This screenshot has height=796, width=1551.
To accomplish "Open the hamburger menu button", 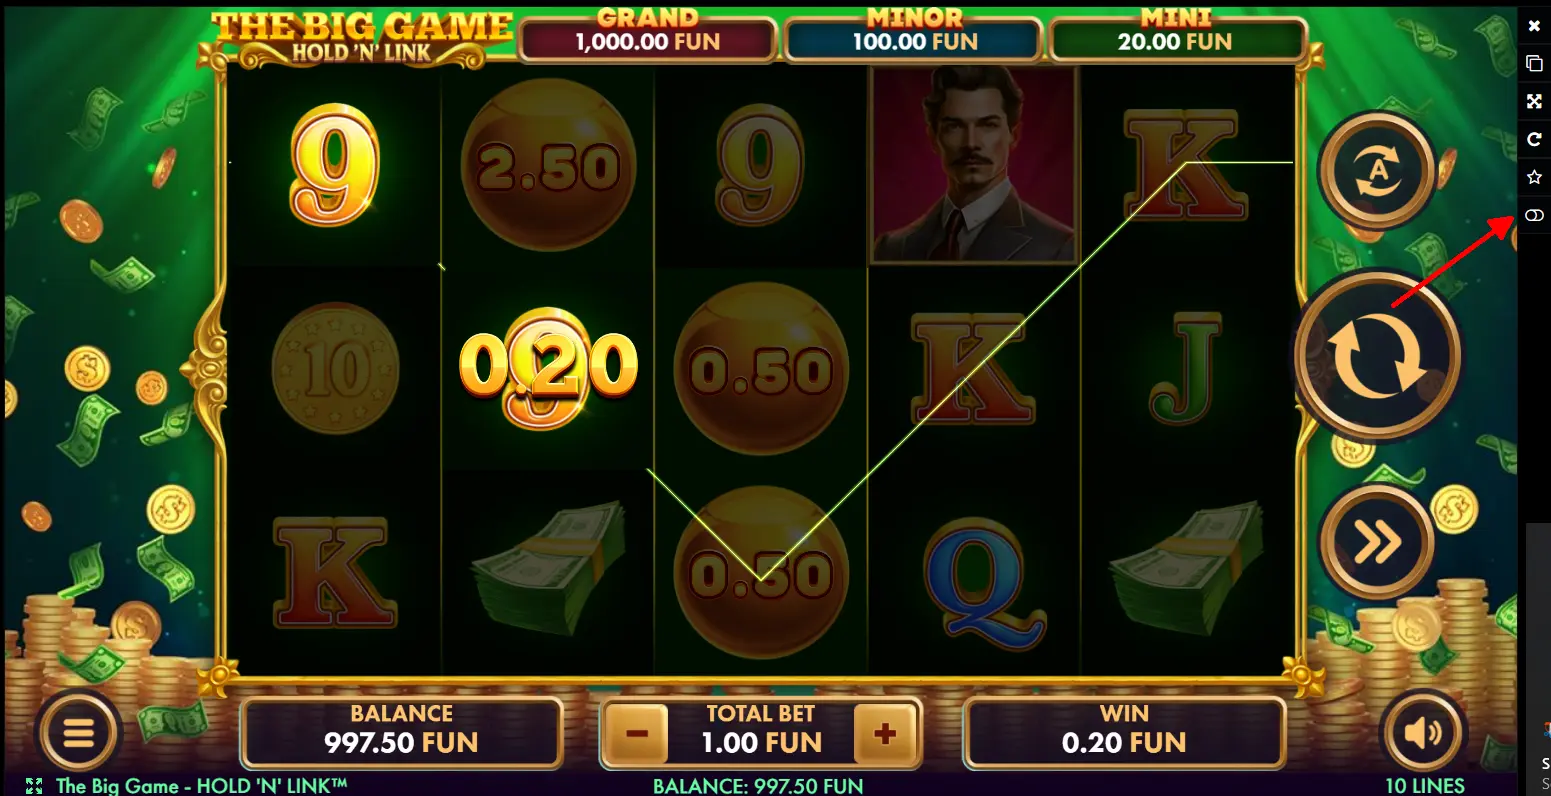I will click(x=79, y=734).
